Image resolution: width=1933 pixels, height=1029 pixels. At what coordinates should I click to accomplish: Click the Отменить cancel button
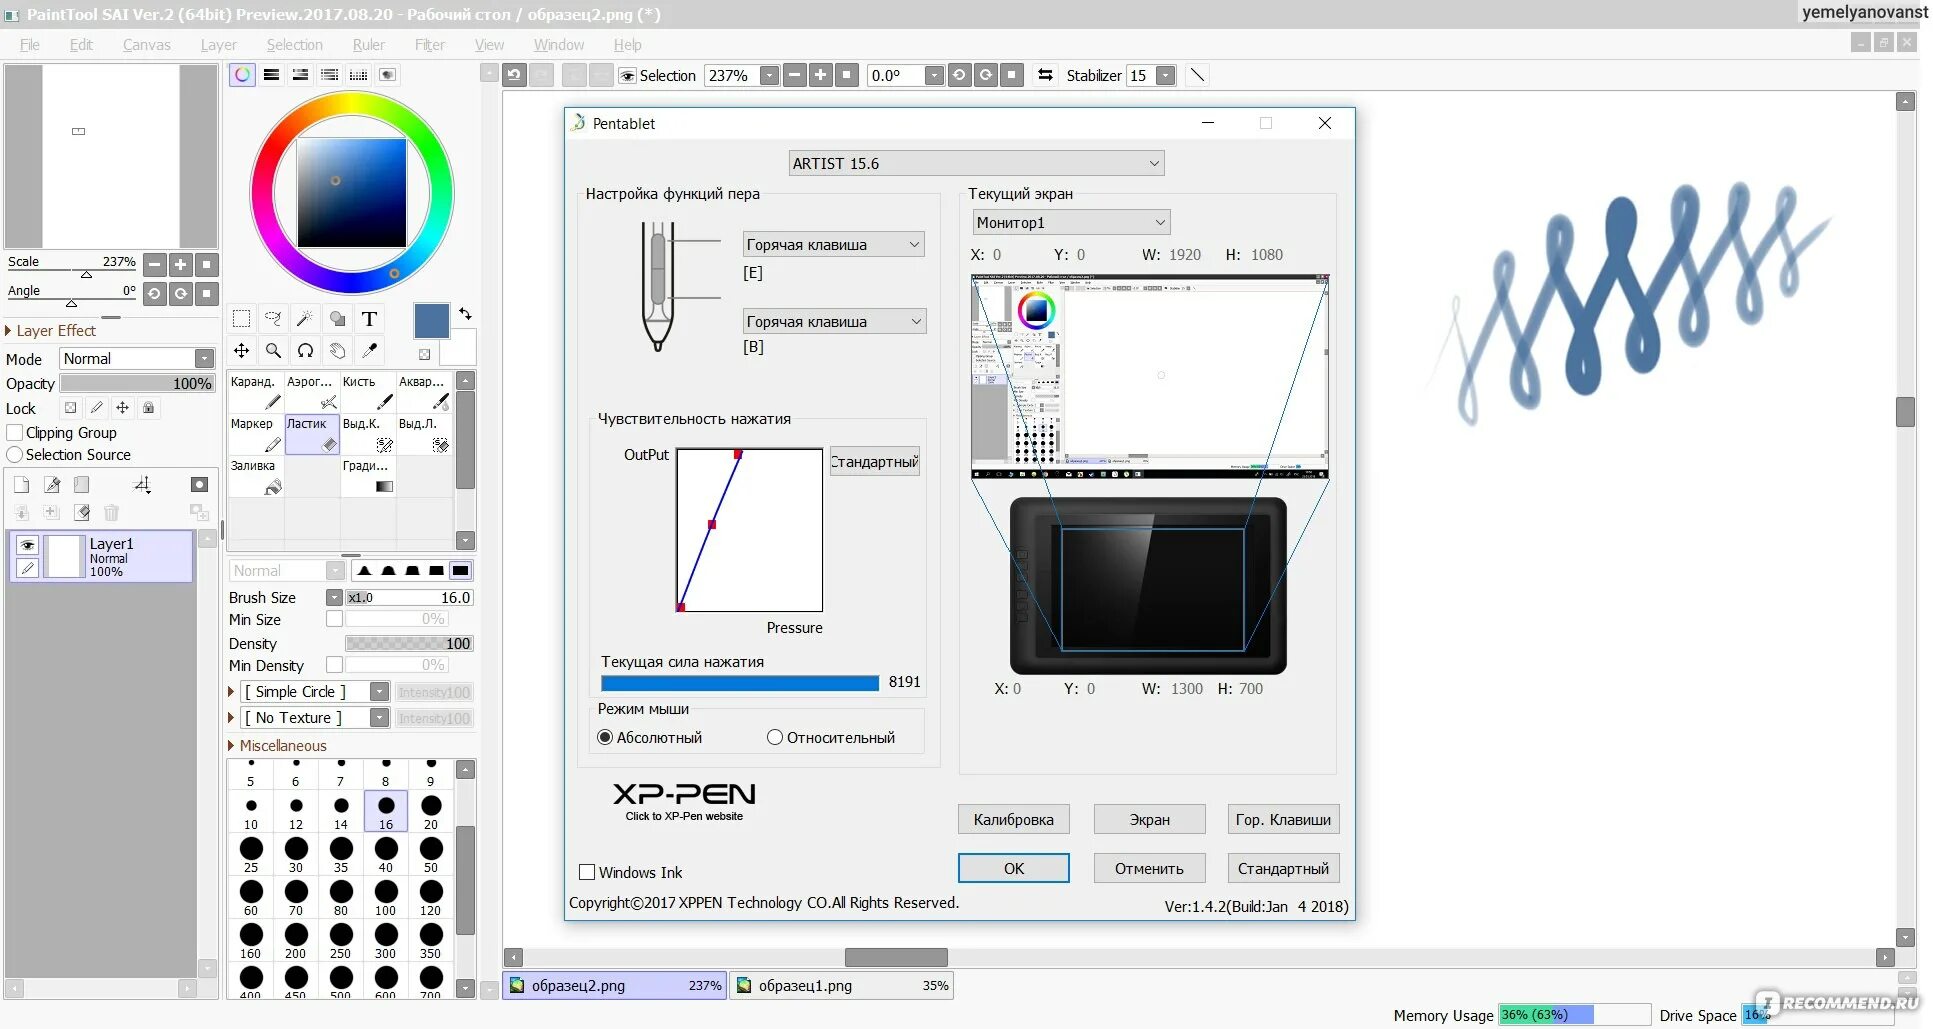pyautogui.click(x=1149, y=868)
